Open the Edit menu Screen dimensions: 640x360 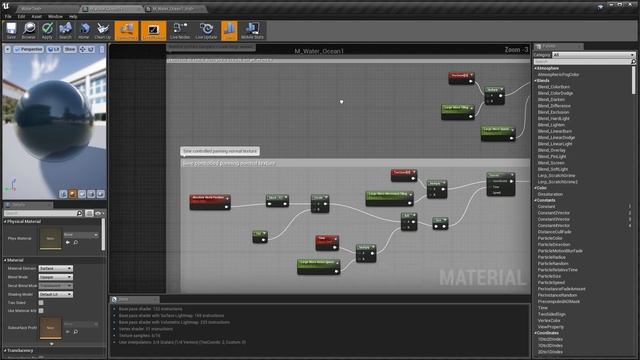point(21,16)
